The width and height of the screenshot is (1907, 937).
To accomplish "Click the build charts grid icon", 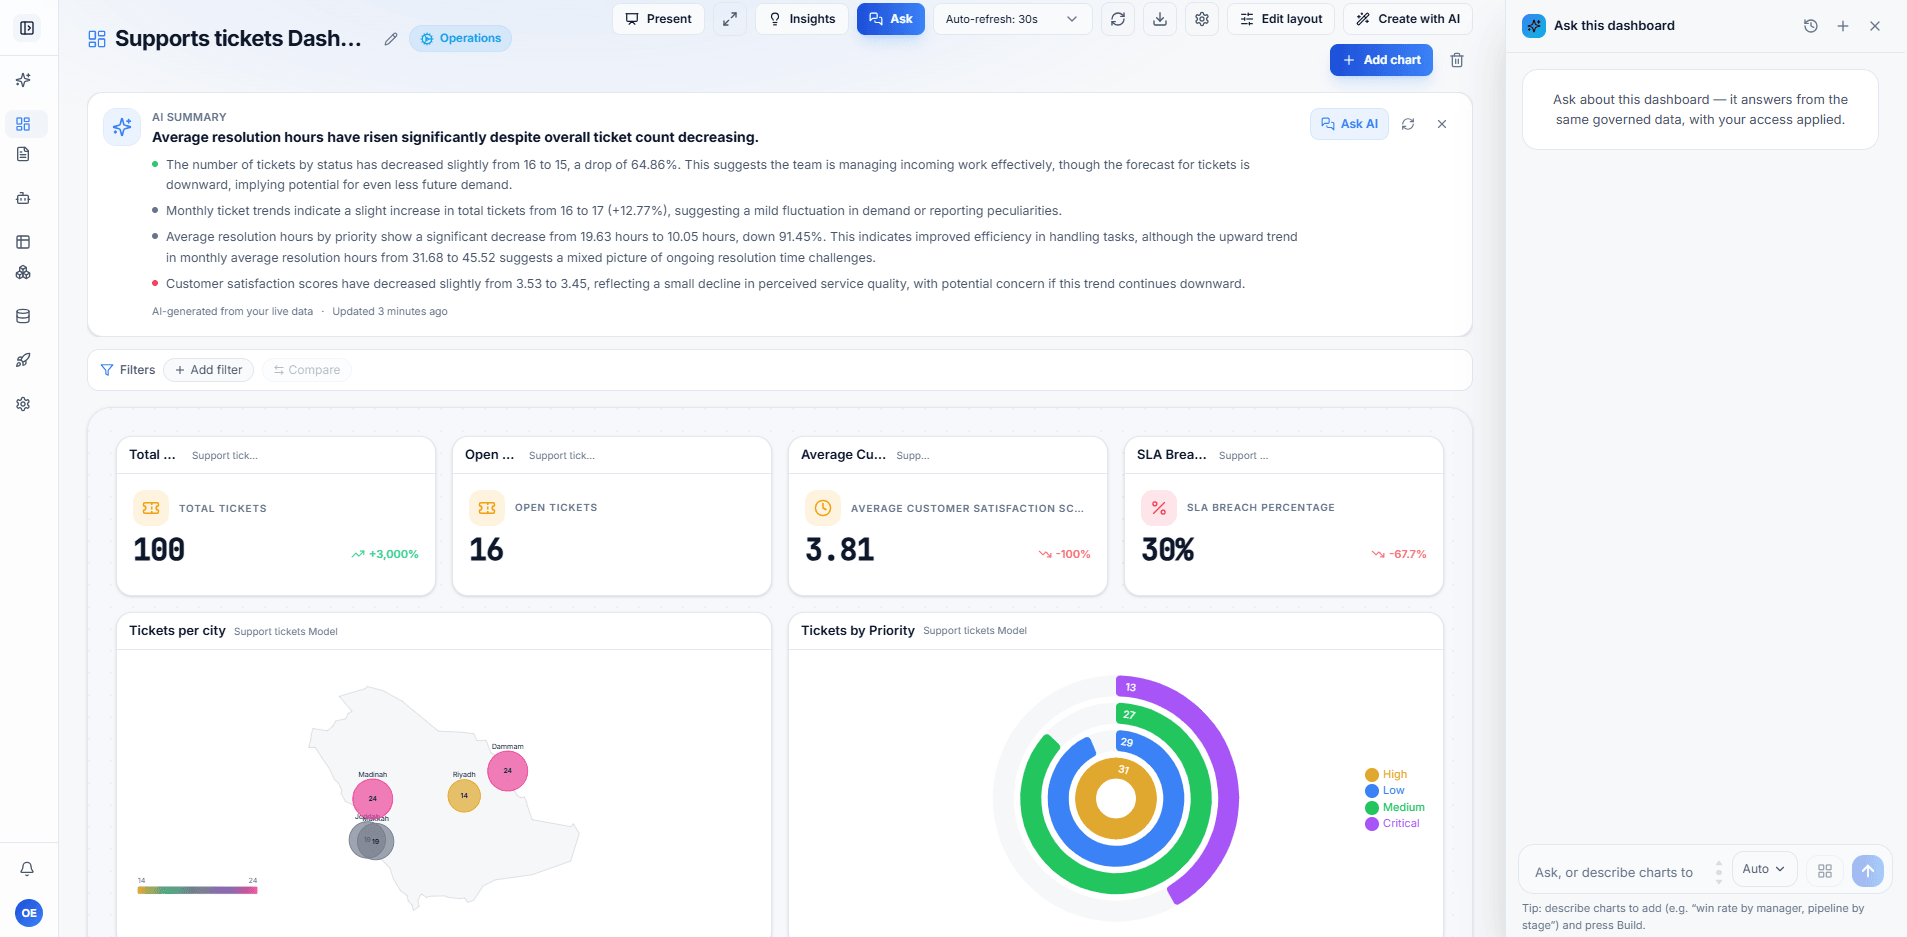I will coord(1825,871).
